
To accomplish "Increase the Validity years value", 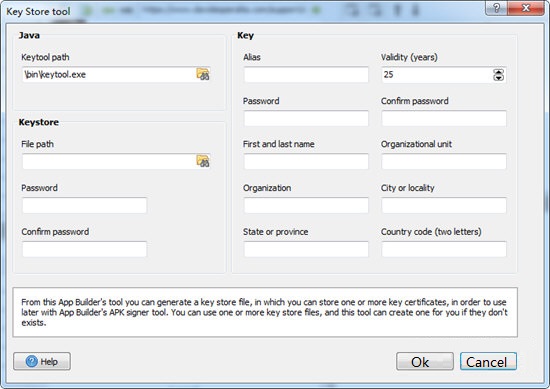I will pos(498,72).
